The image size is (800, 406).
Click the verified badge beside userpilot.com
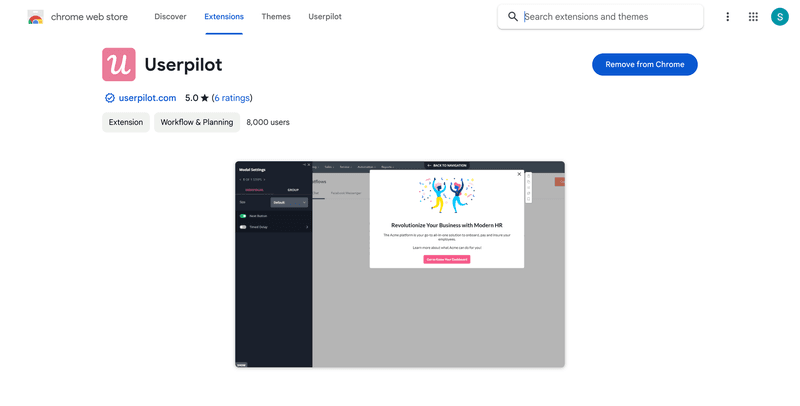110,98
